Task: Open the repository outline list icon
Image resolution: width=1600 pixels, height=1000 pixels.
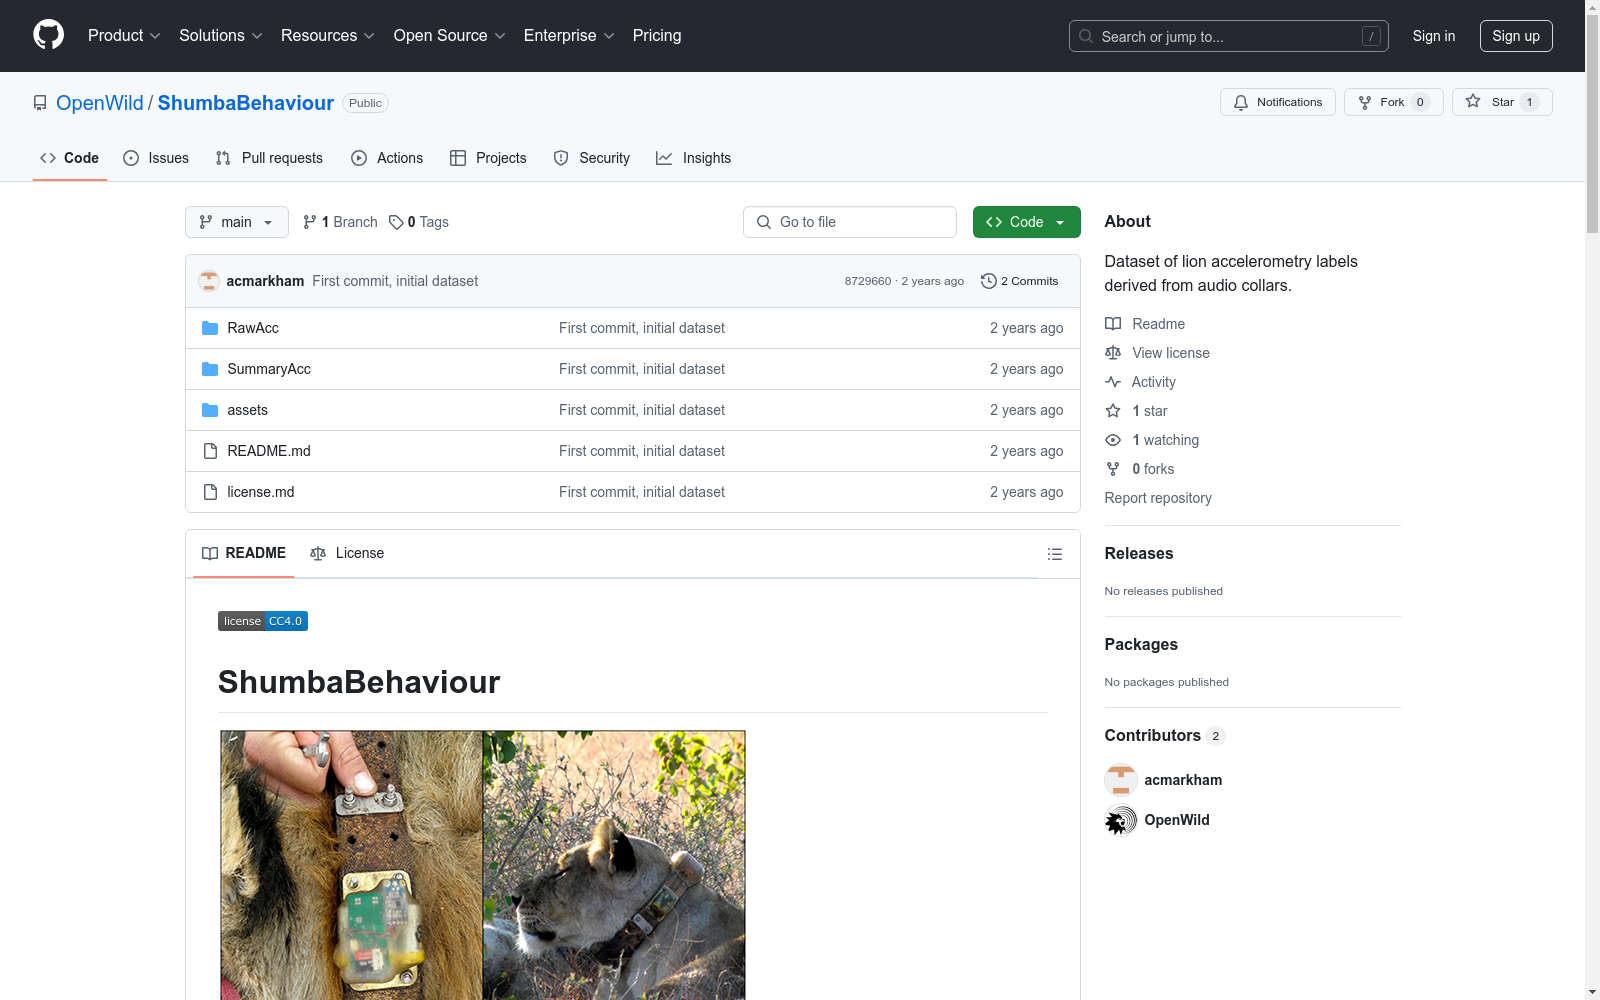Action: click(x=1054, y=554)
